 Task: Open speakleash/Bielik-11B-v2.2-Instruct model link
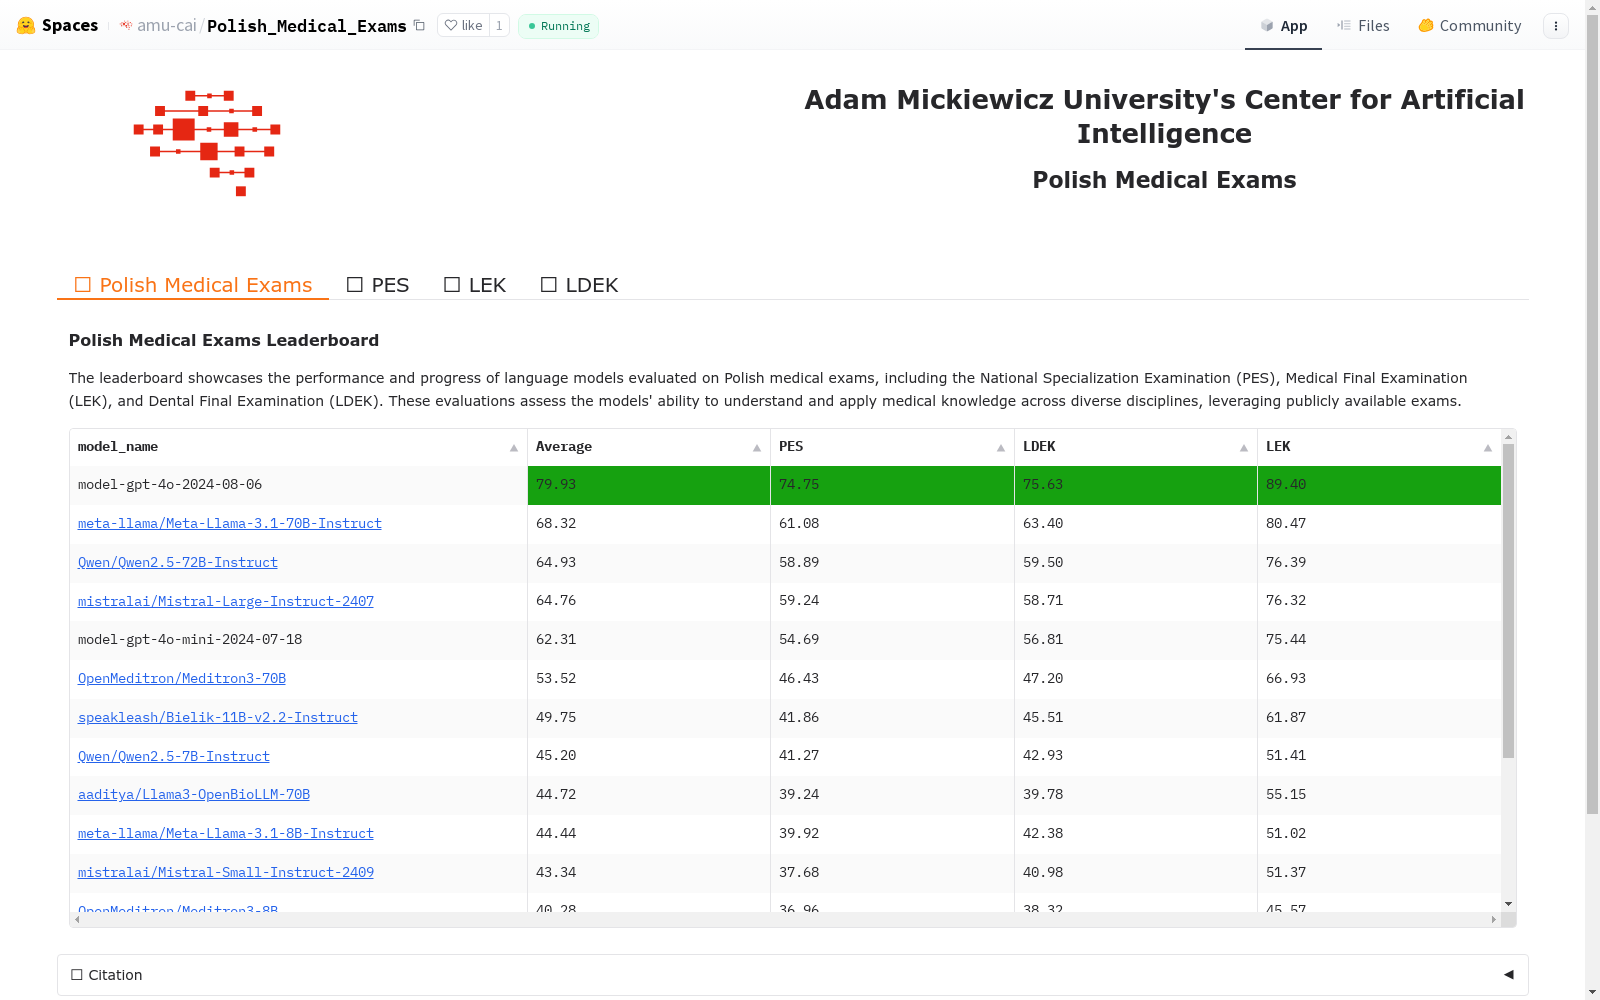click(x=218, y=717)
